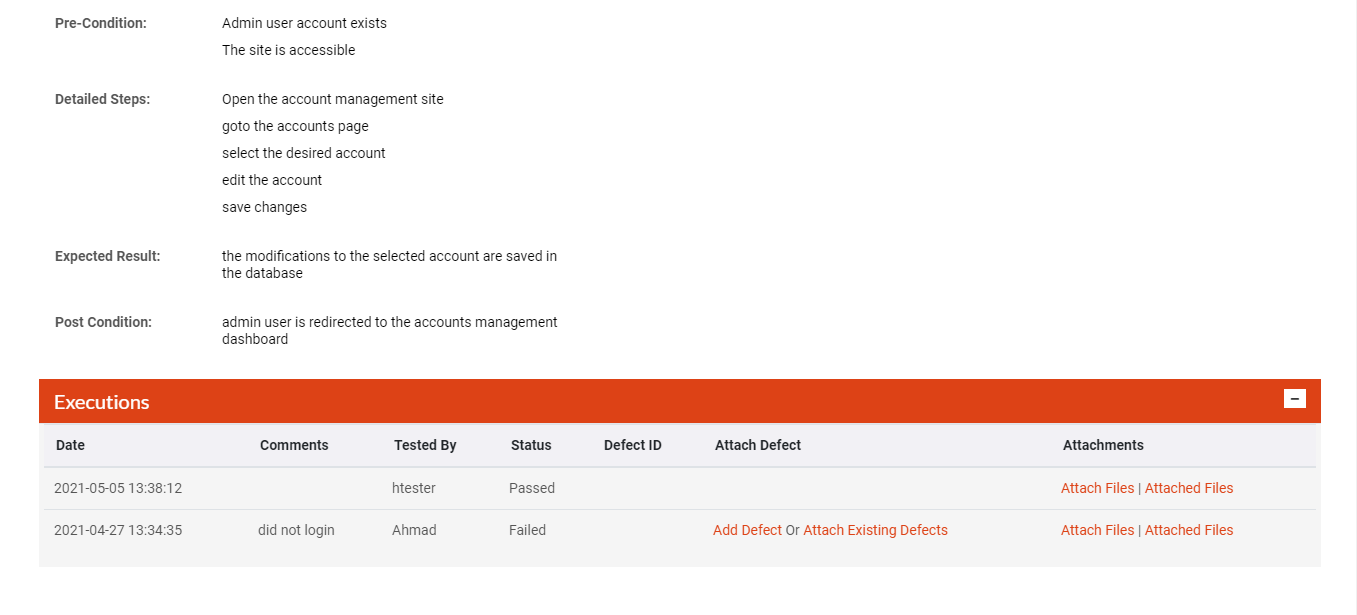This screenshot has width=1357, height=615.
Task: Click the Expected Result section label
Action: (107, 256)
